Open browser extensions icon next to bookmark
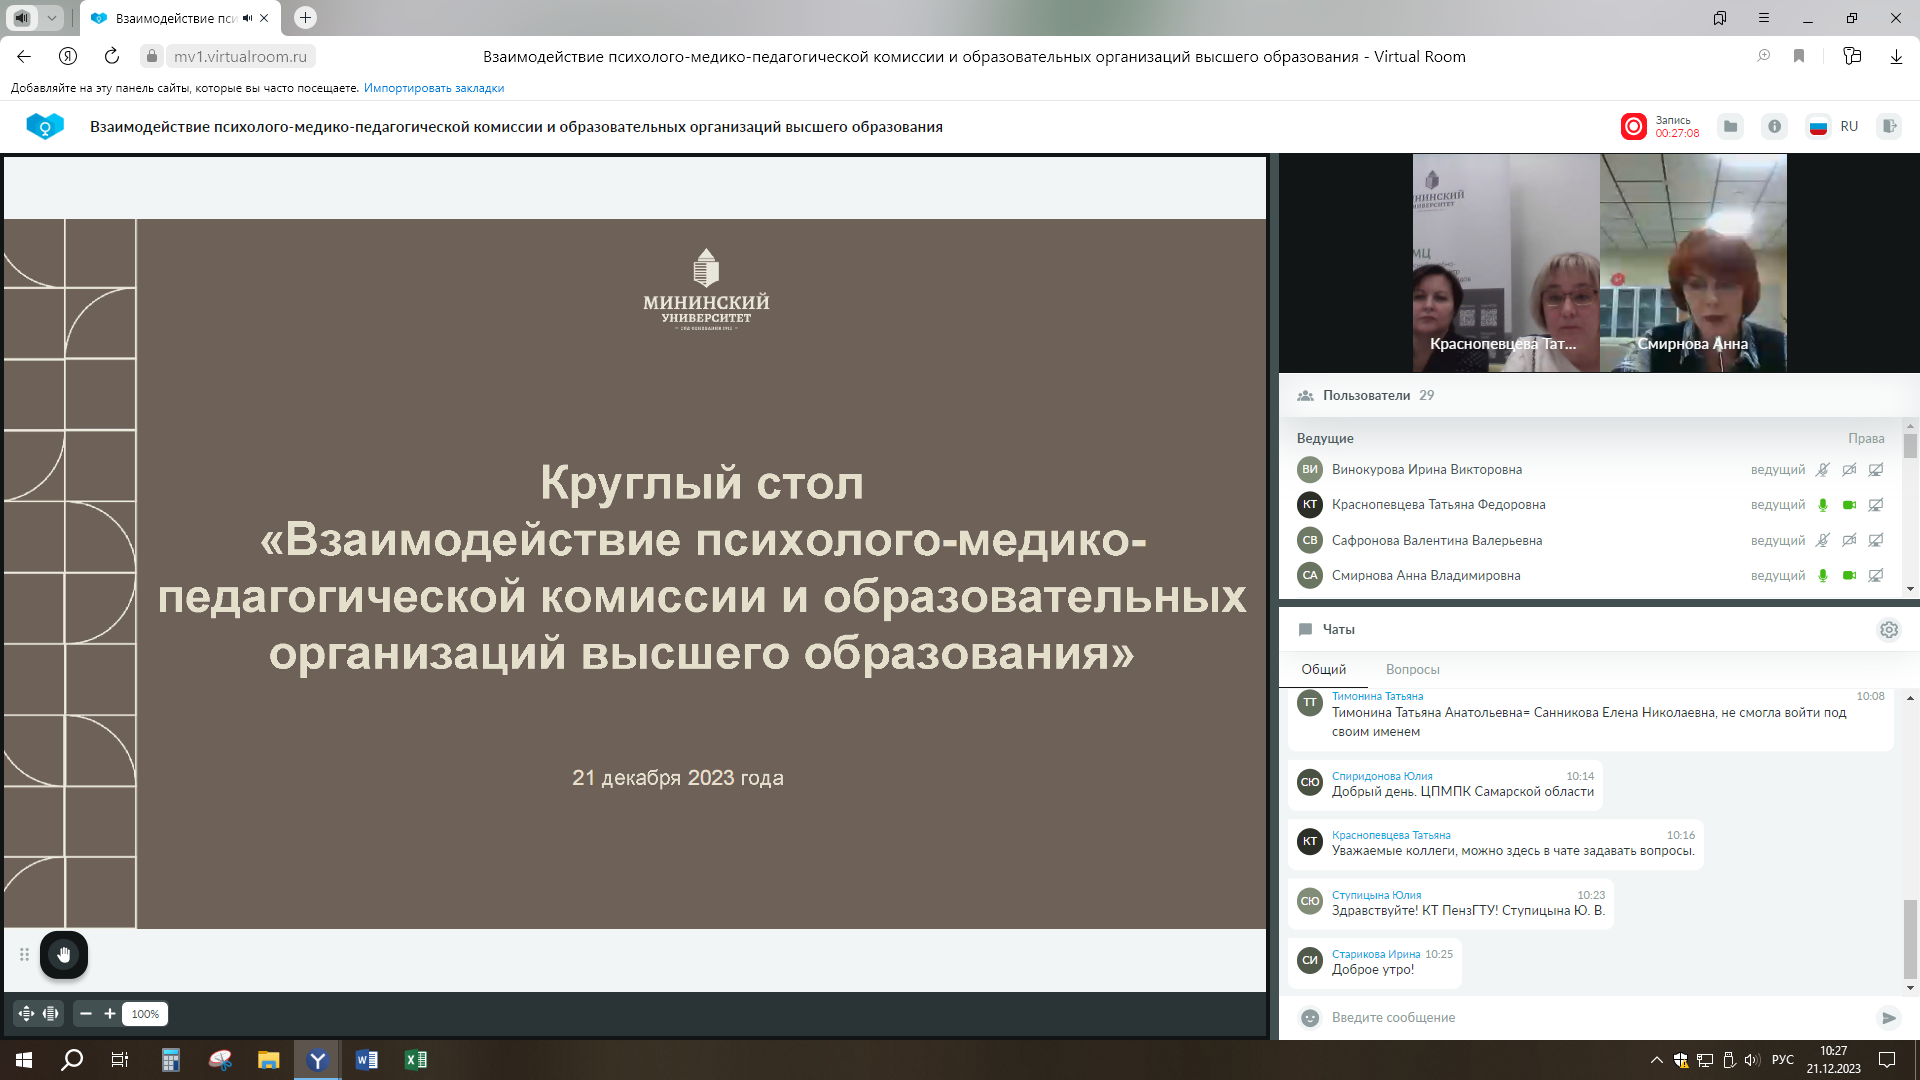The width and height of the screenshot is (1920, 1080). 1852,57
